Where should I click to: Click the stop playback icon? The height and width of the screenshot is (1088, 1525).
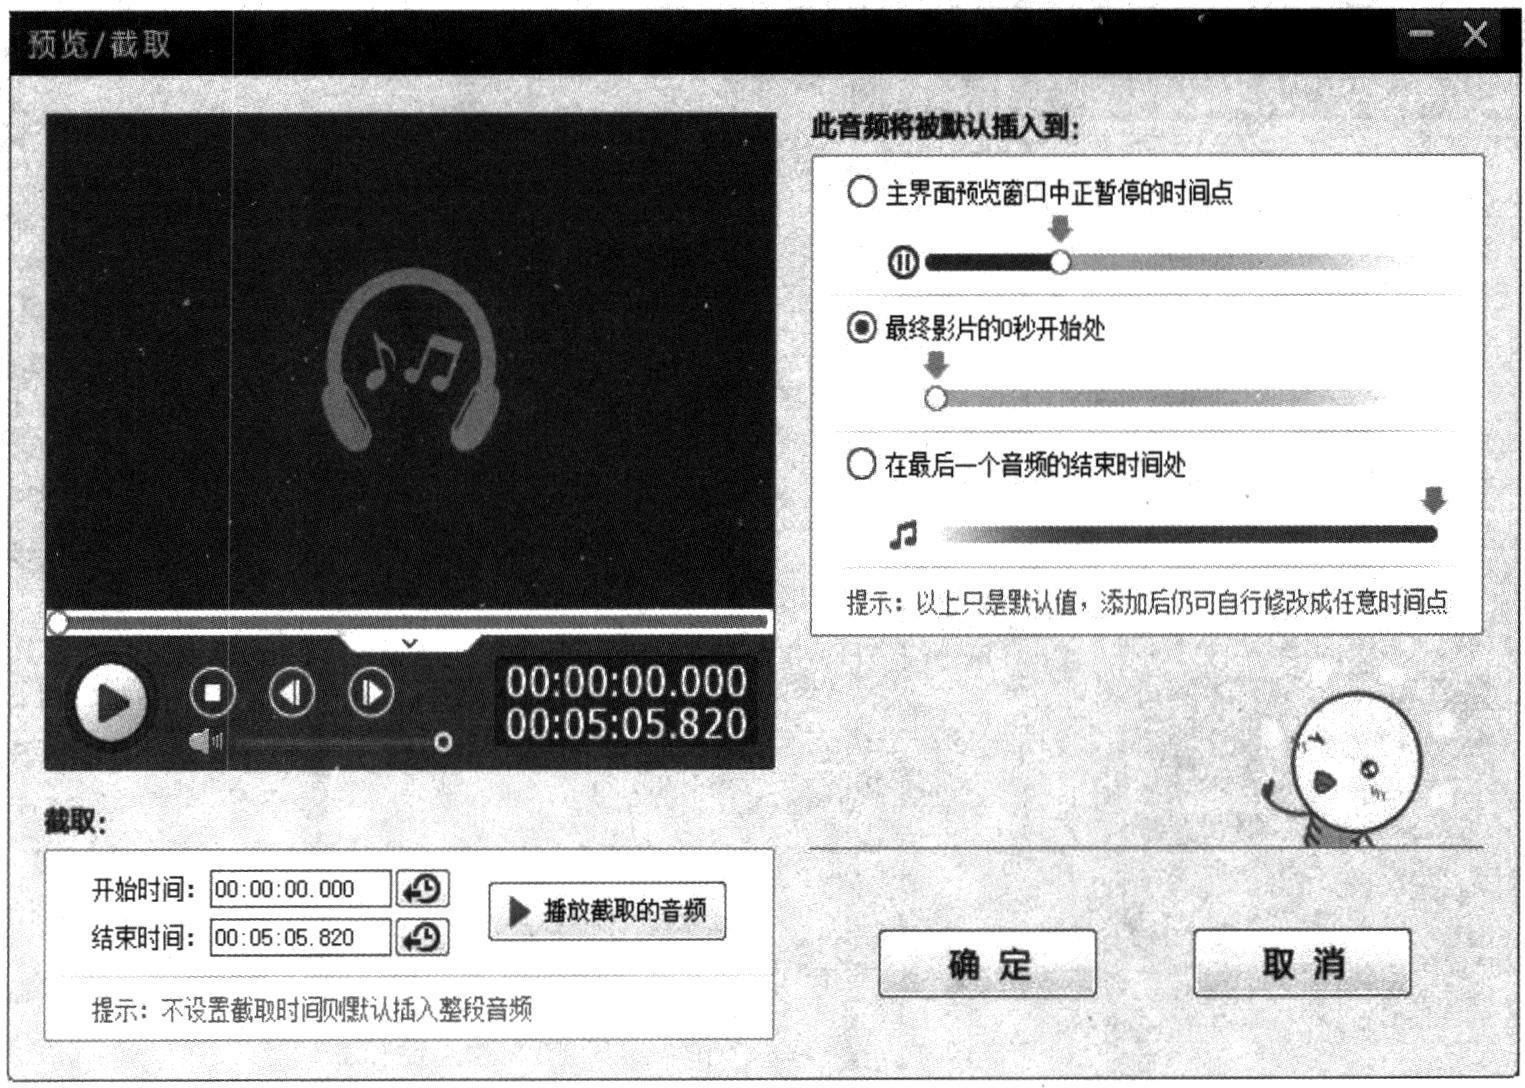click(x=212, y=692)
